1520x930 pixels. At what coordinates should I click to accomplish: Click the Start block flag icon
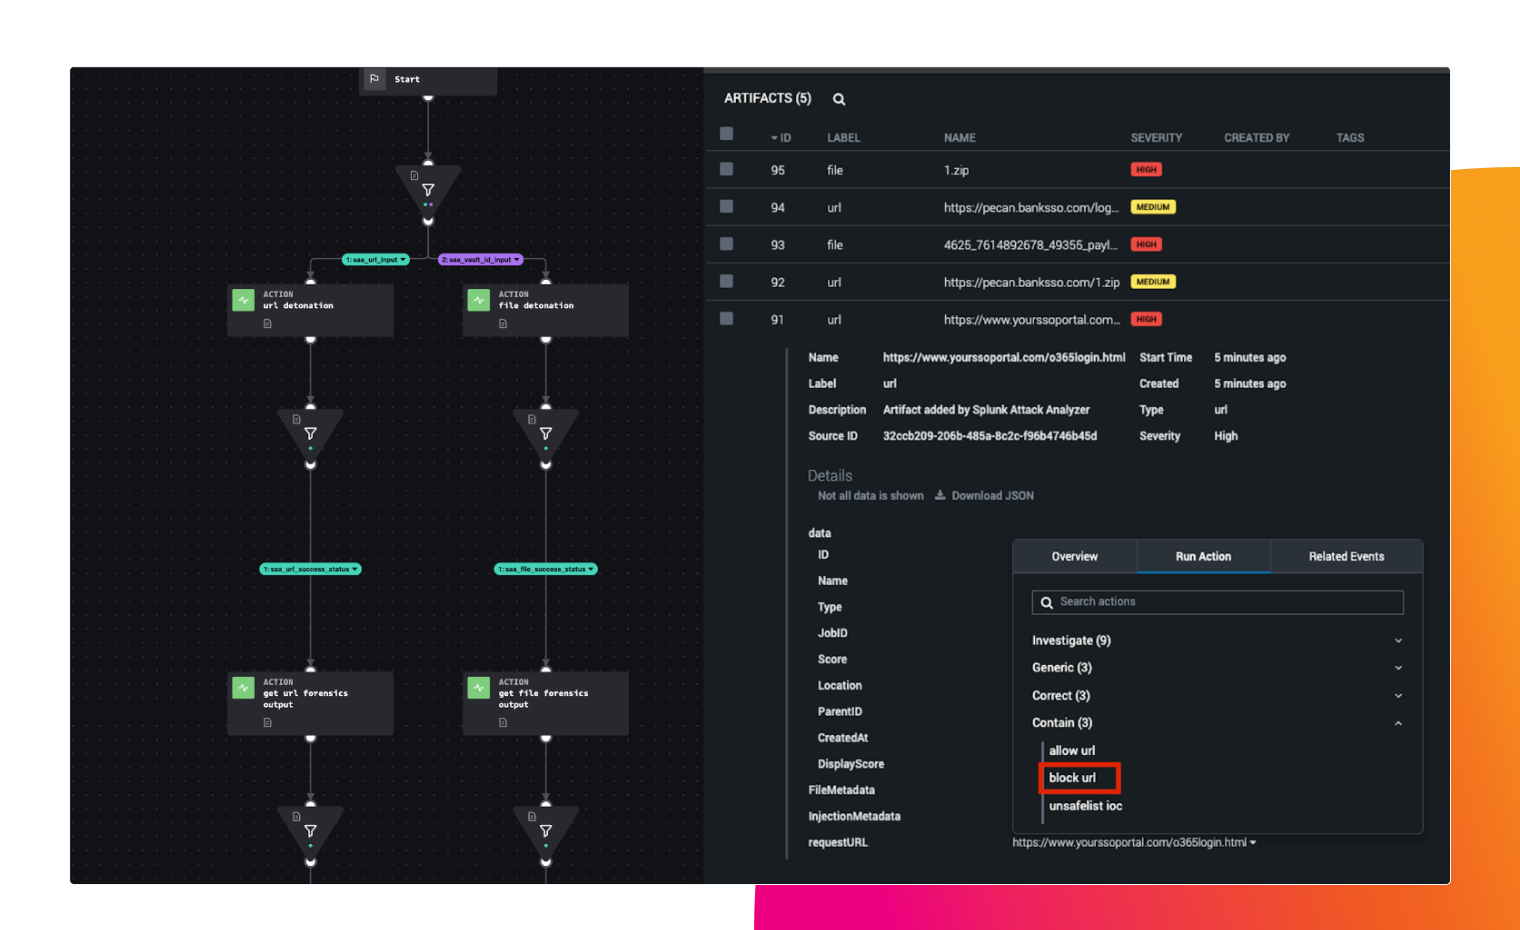(x=375, y=79)
